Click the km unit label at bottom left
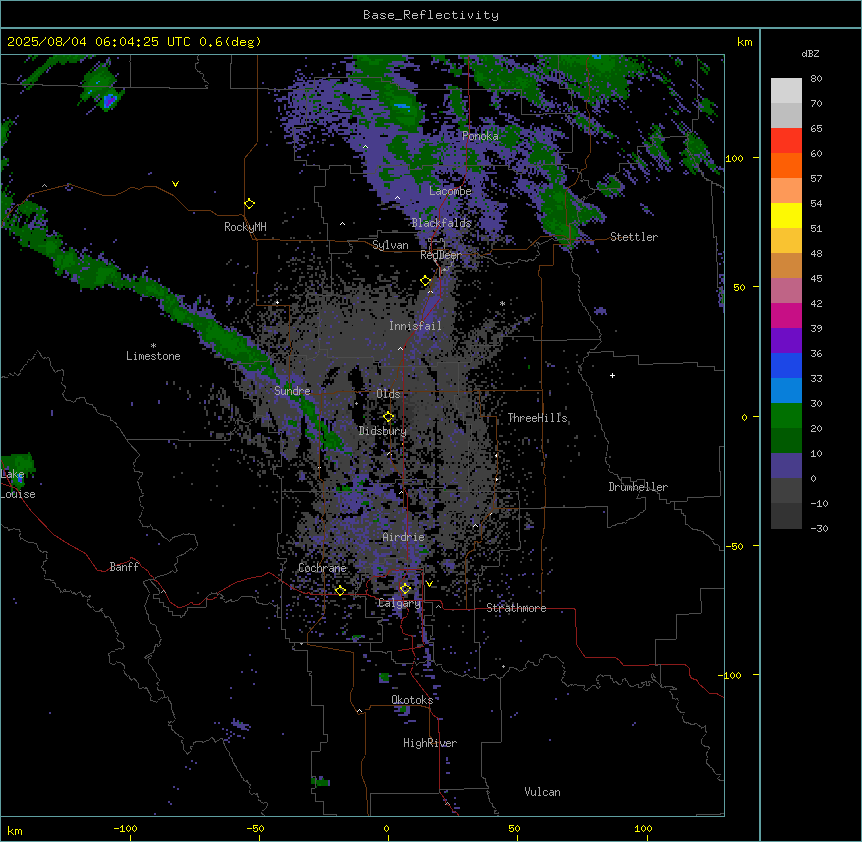 click(x=15, y=830)
